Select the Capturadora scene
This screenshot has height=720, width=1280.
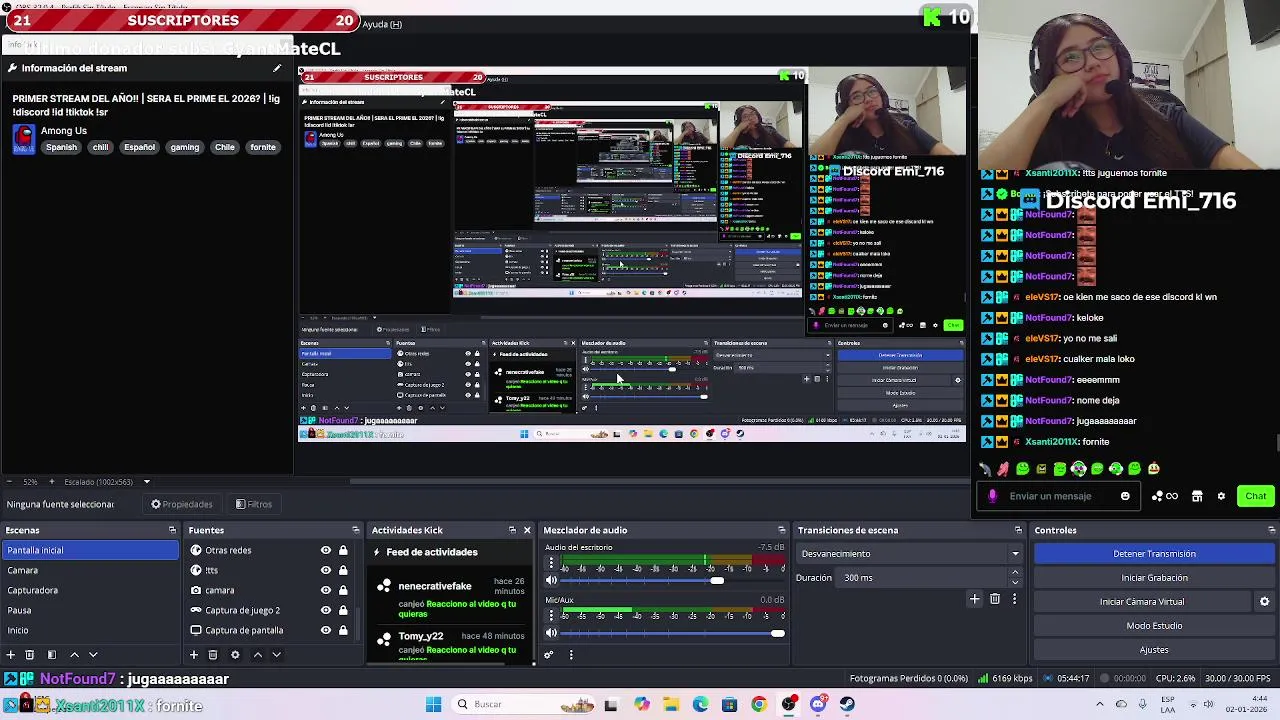(90, 590)
